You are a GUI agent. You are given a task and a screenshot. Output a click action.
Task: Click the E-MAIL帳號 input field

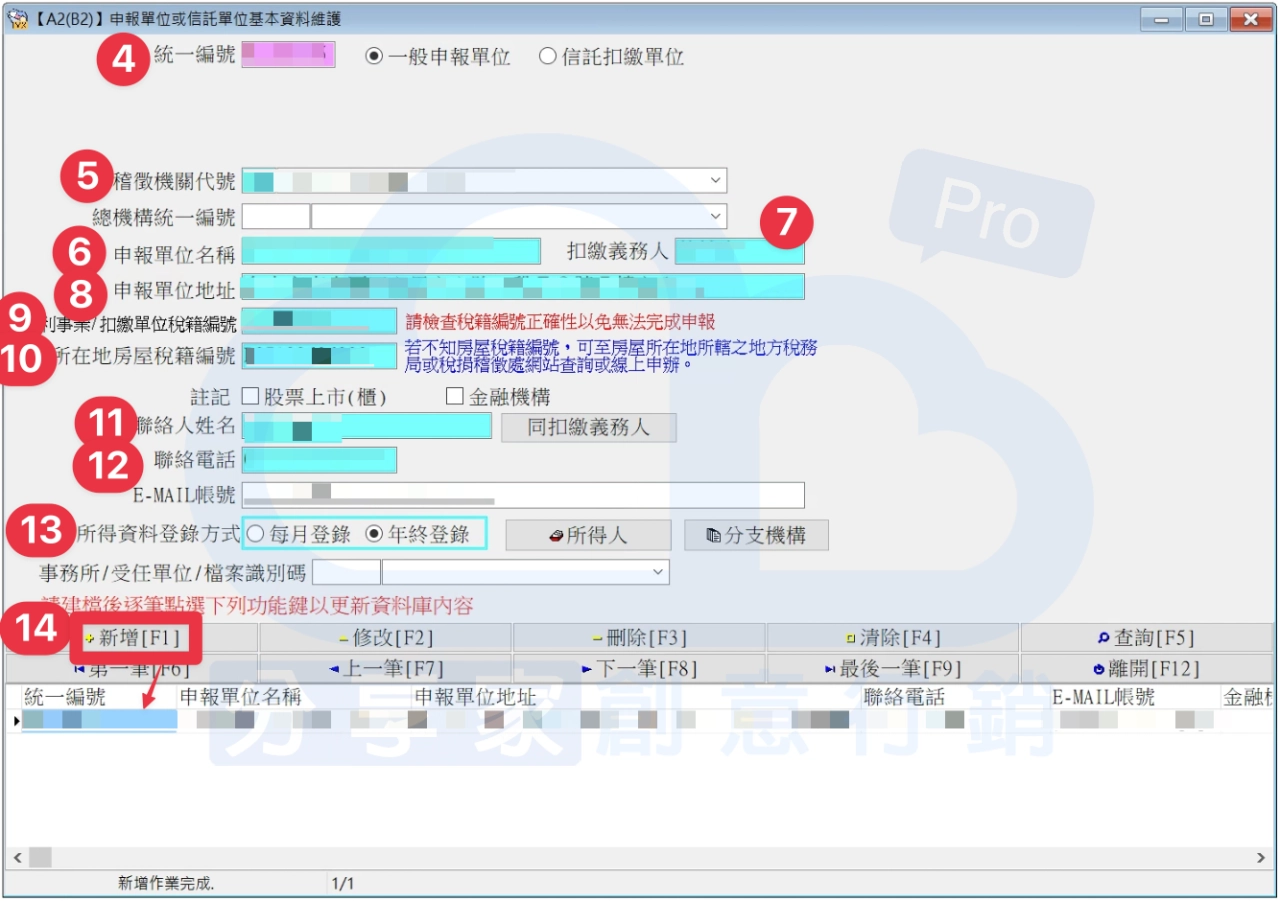(523, 495)
